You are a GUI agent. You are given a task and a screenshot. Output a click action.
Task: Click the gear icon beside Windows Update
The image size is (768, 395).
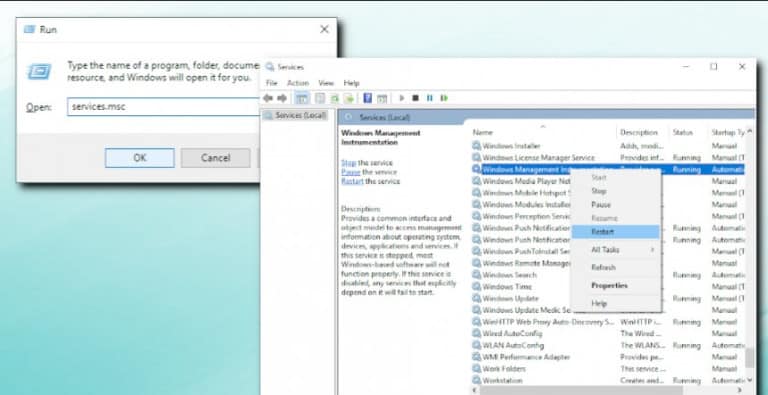coord(477,298)
